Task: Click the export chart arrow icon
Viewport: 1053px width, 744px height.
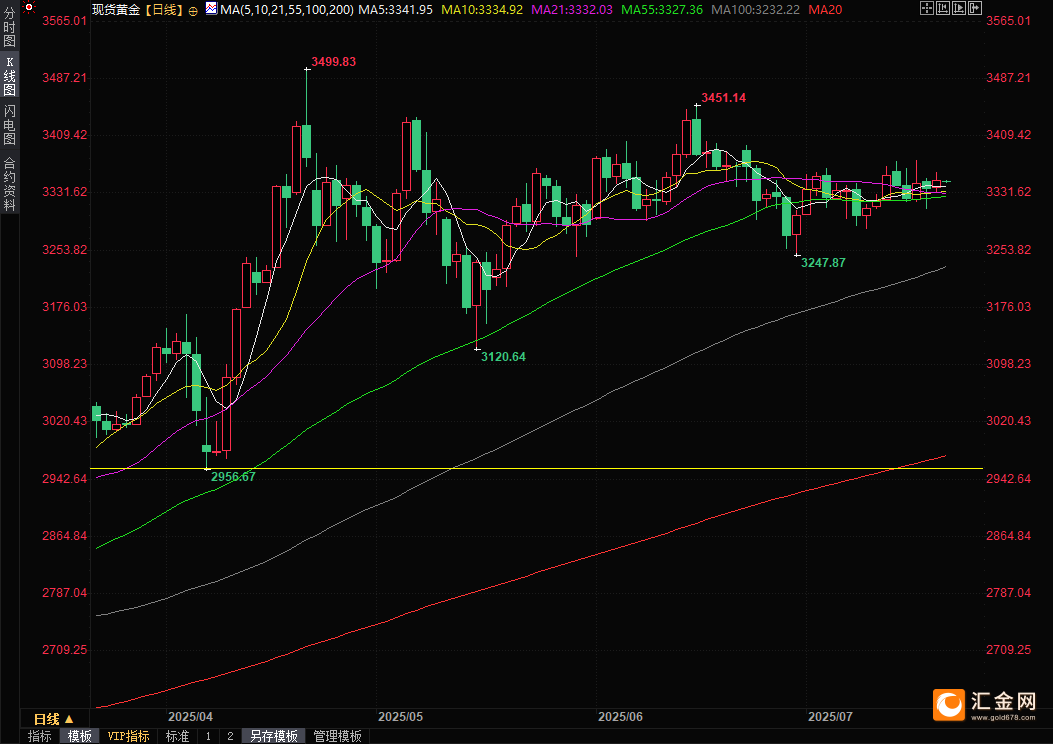Action: [975, 8]
